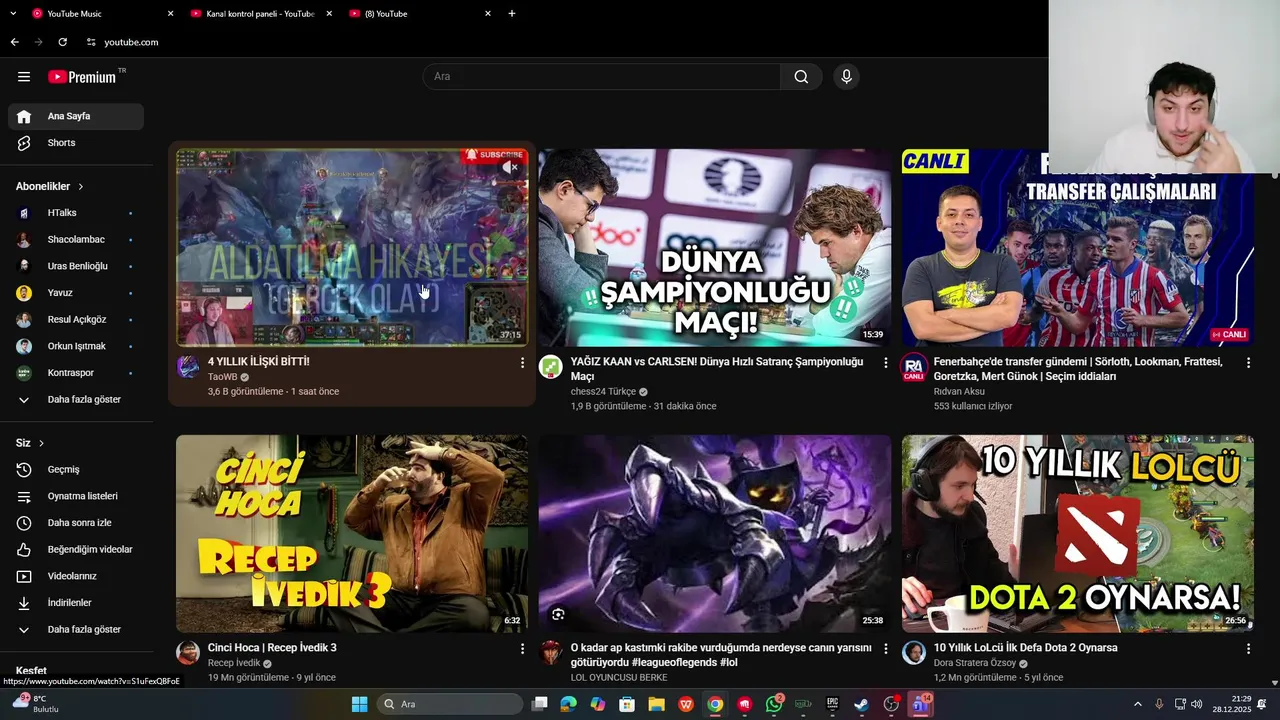The width and height of the screenshot is (1280, 720).
Task: Go back with browser back arrow
Action: click(14, 42)
